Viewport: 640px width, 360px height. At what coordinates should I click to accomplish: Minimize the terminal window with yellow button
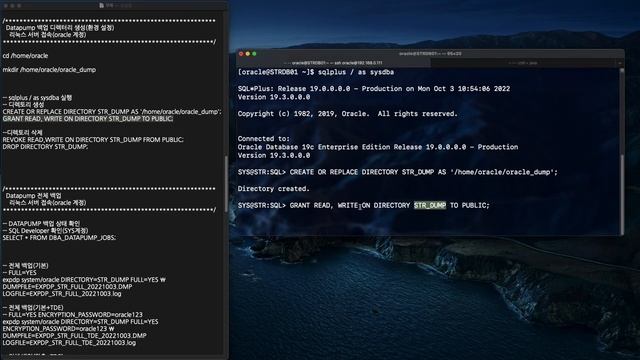tap(248, 54)
